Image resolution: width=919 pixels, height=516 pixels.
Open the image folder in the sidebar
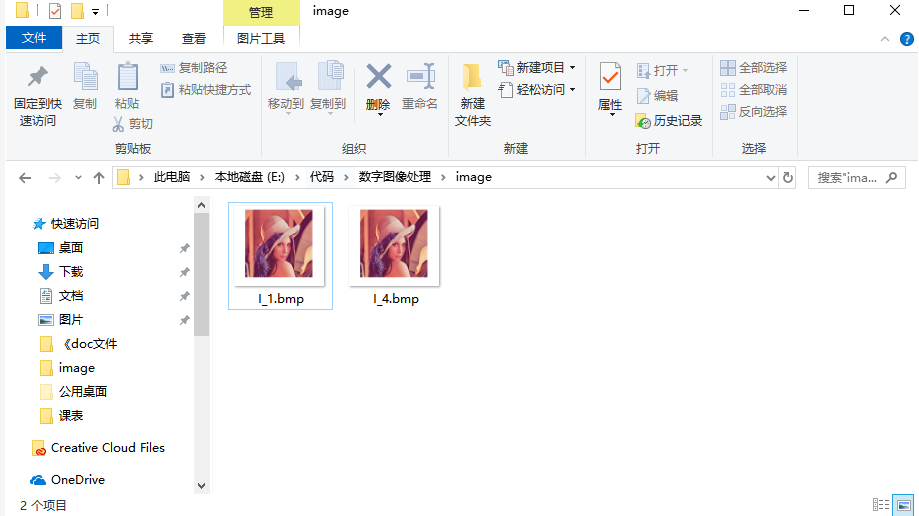[67, 368]
